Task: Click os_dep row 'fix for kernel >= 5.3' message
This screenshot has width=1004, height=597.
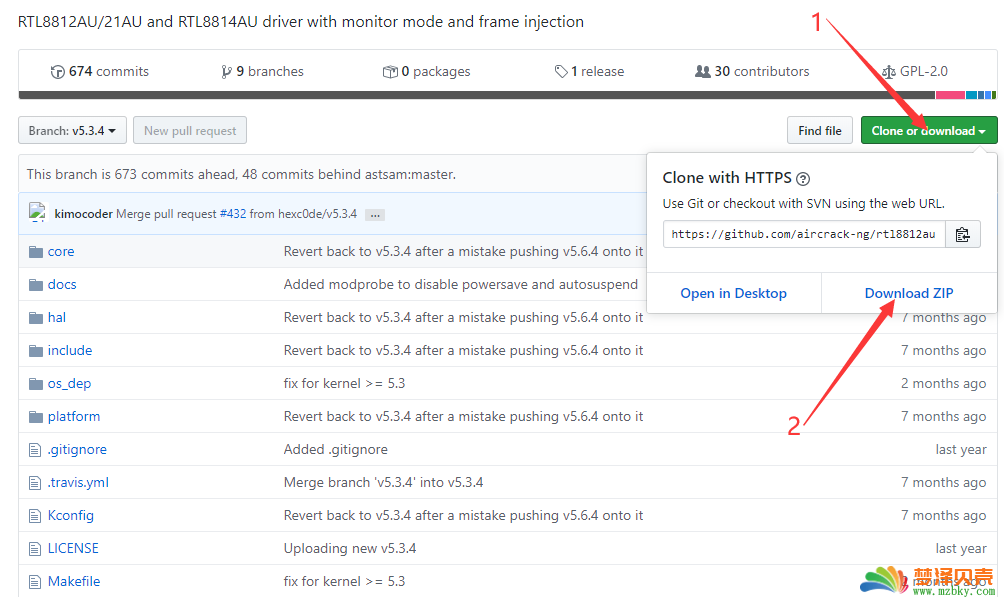Action: pyautogui.click(x=344, y=384)
